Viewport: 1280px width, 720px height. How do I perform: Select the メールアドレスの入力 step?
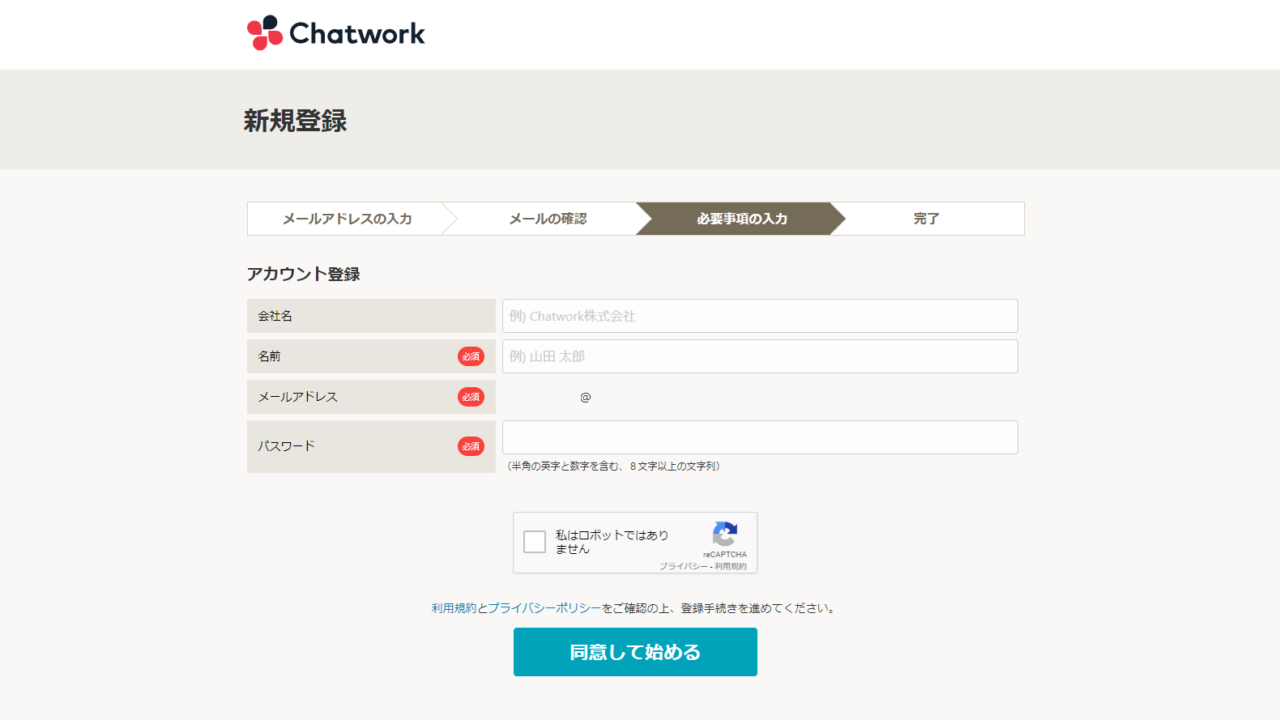[x=346, y=219]
